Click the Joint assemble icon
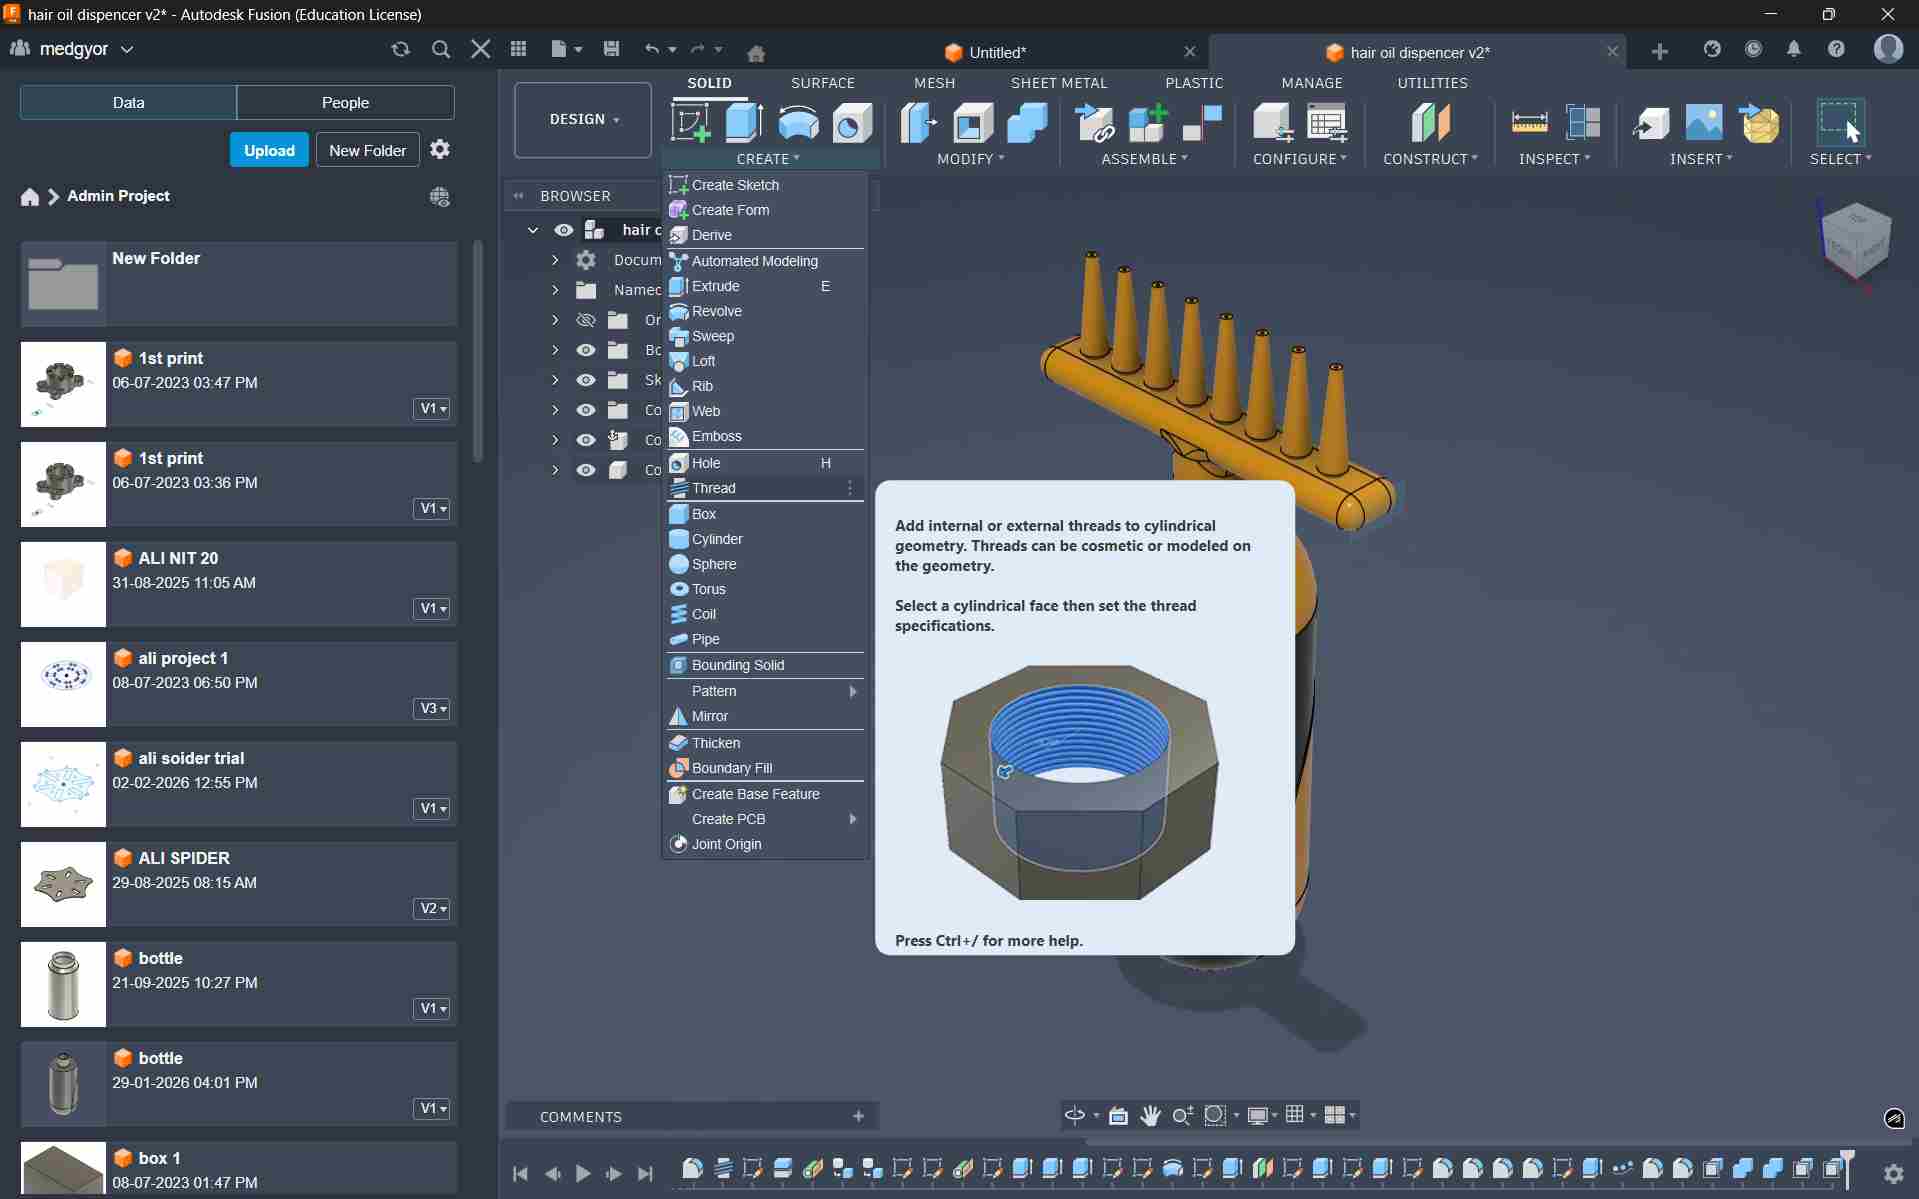 click(1202, 123)
